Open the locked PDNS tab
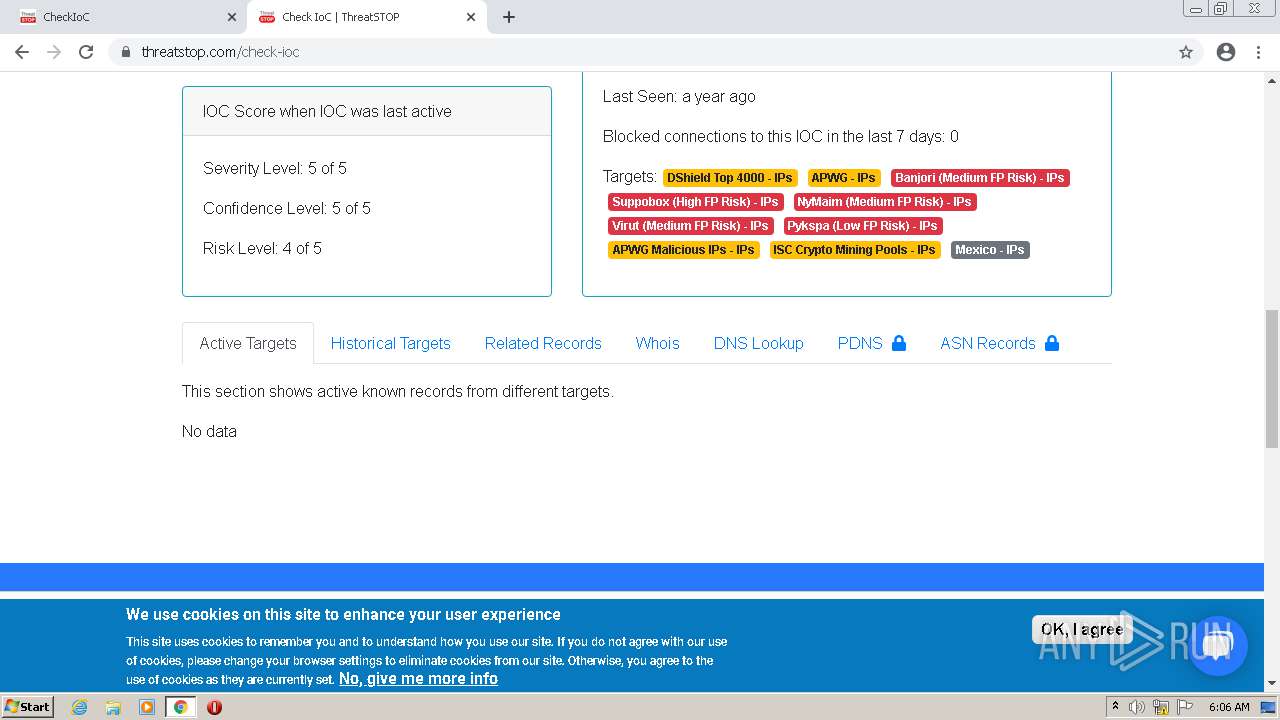 pyautogui.click(x=872, y=343)
